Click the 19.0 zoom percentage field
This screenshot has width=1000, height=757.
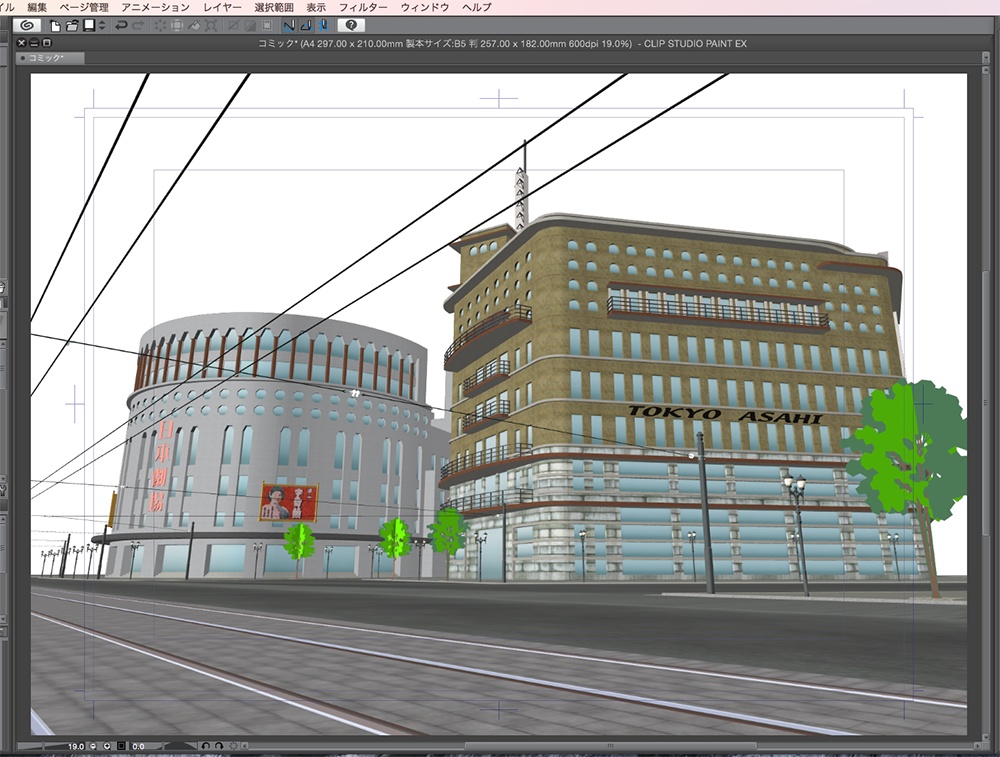[x=76, y=746]
